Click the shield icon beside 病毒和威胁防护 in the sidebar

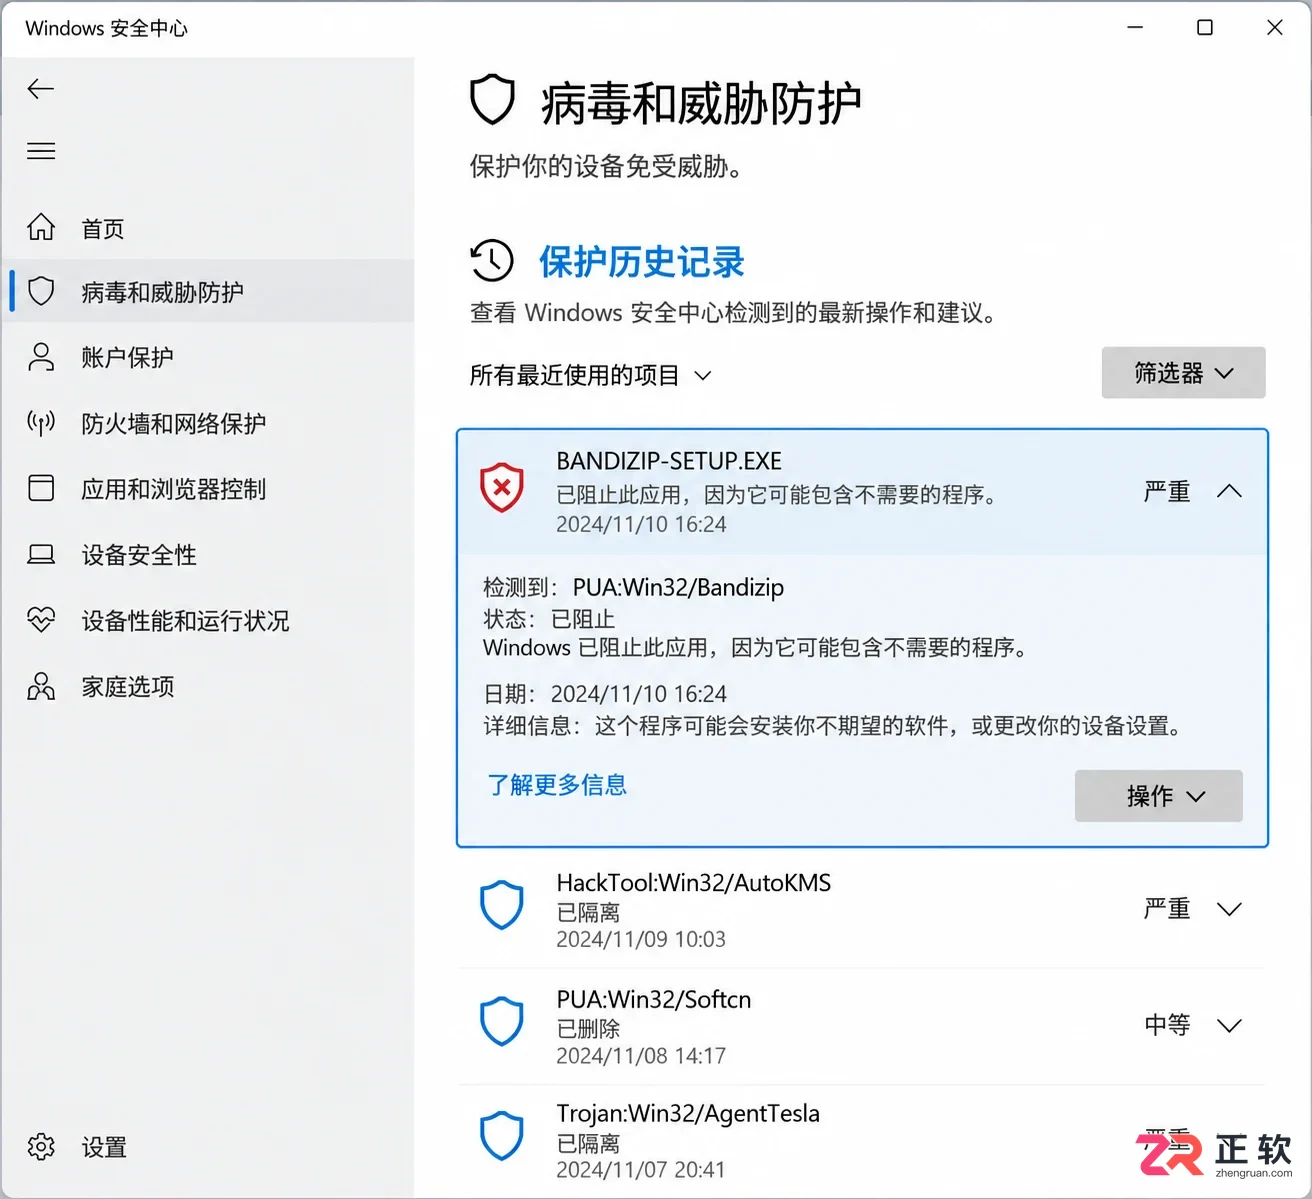(x=41, y=291)
